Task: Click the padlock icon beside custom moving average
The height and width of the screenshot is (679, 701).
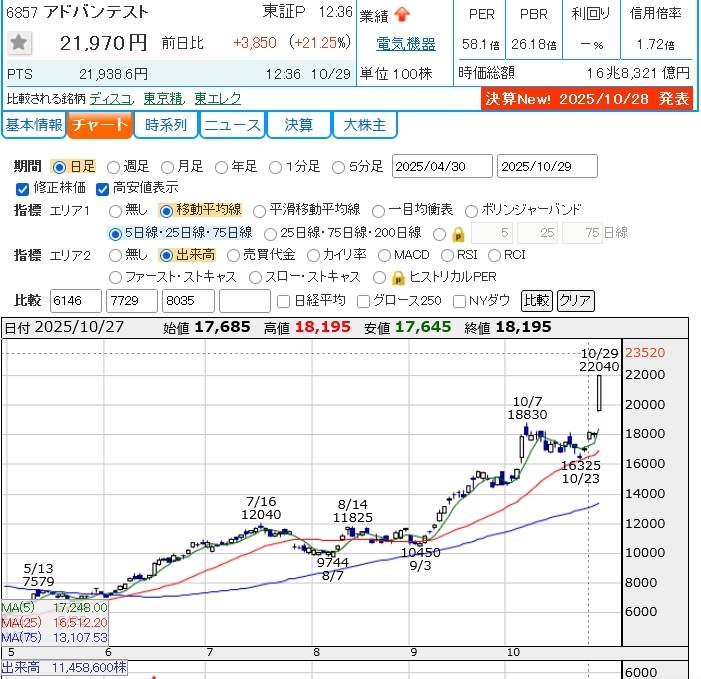Action: [458, 234]
